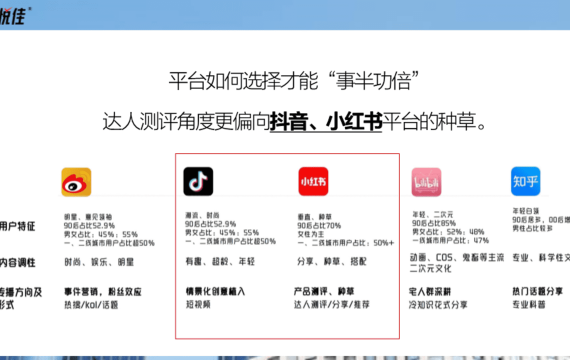Click the 传播方向及形式 row label
This screenshot has width=570, height=360.
[x=21, y=298]
